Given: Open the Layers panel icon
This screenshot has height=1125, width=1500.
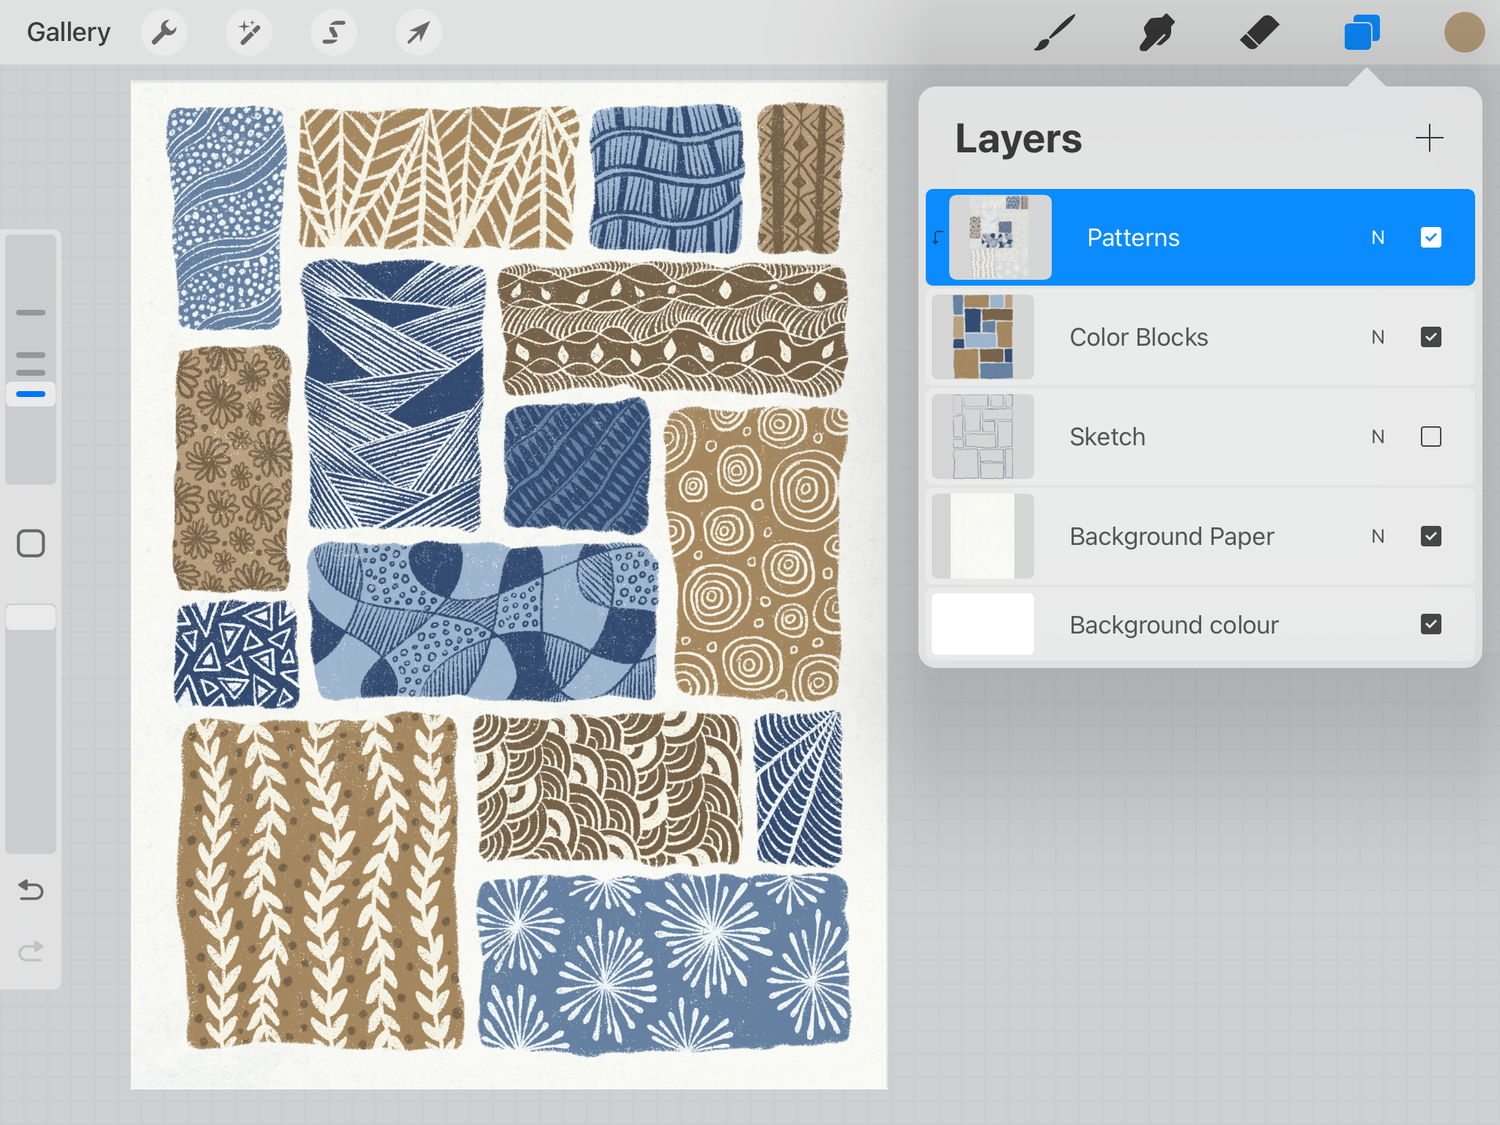Looking at the screenshot, I should pyautogui.click(x=1361, y=31).
